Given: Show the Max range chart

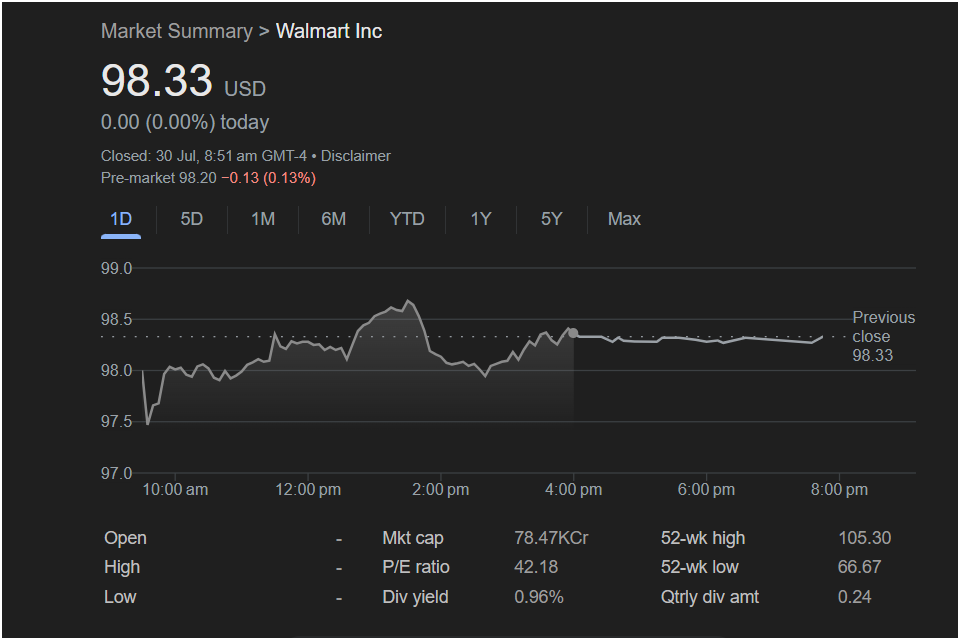Looking at the screenshot, I should (624, 219).
